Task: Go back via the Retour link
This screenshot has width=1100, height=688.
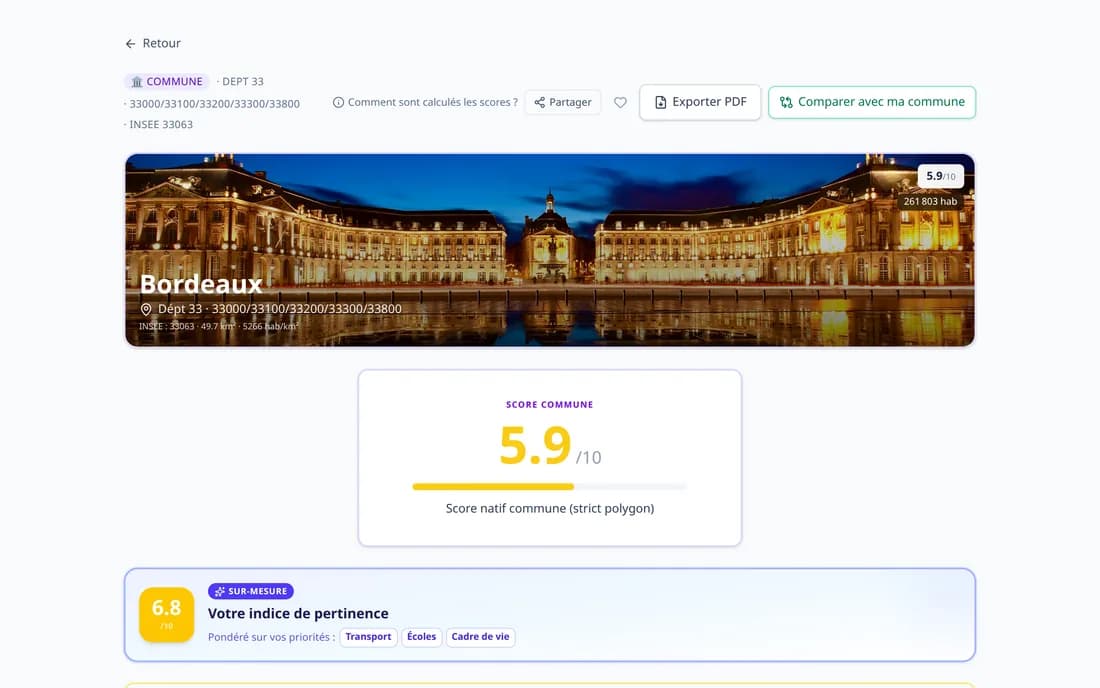Action: [x=153, y=43]
